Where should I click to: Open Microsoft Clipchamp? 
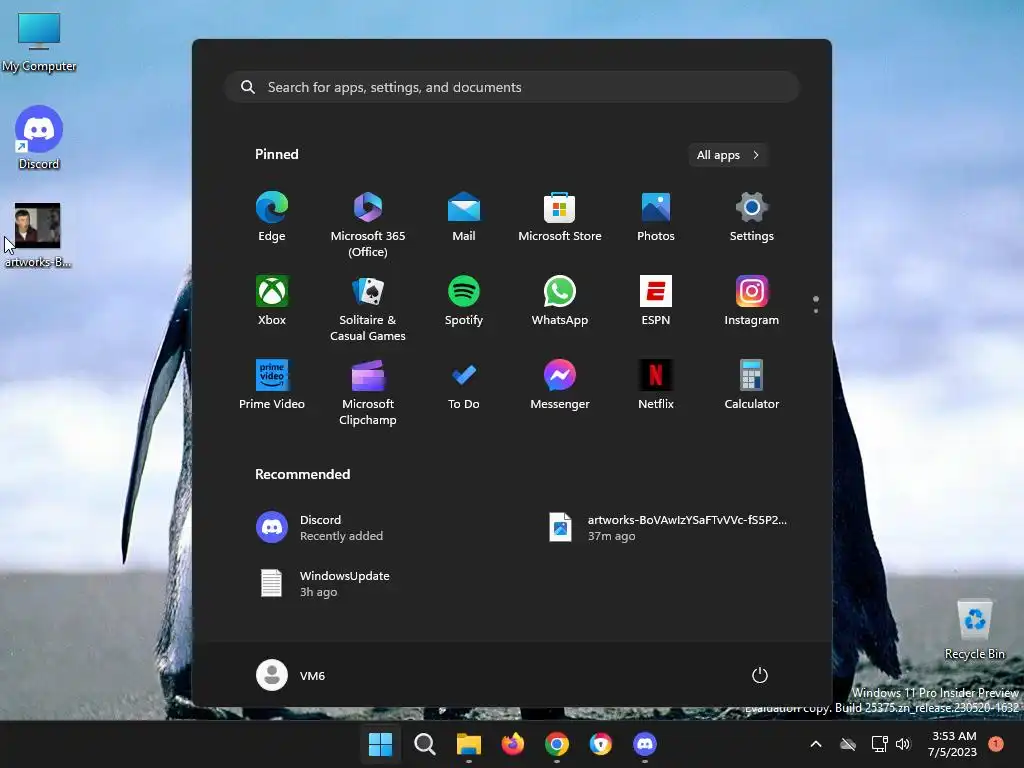pos(368,392)
